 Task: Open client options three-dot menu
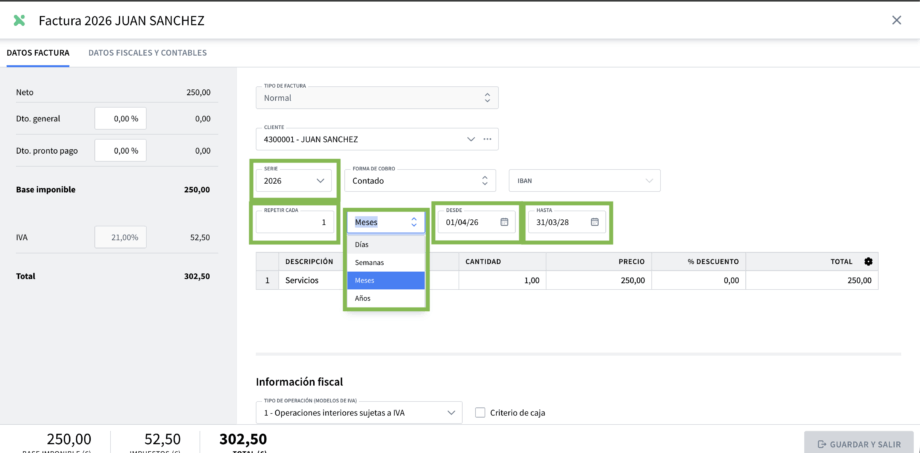pos(488,139)
